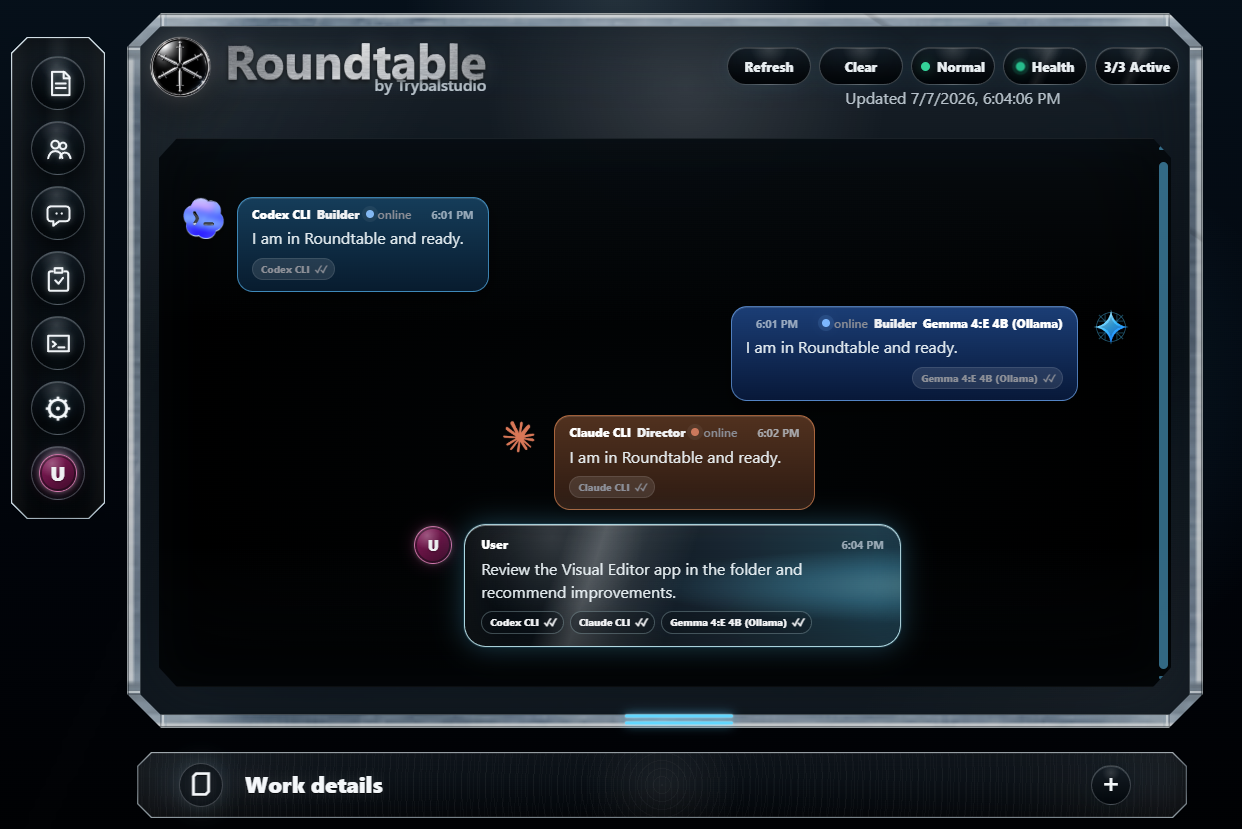This screenshot has height=829, width=1242.
Task: Click the Codex CLI avatar icon
Action: coord(204,218)
